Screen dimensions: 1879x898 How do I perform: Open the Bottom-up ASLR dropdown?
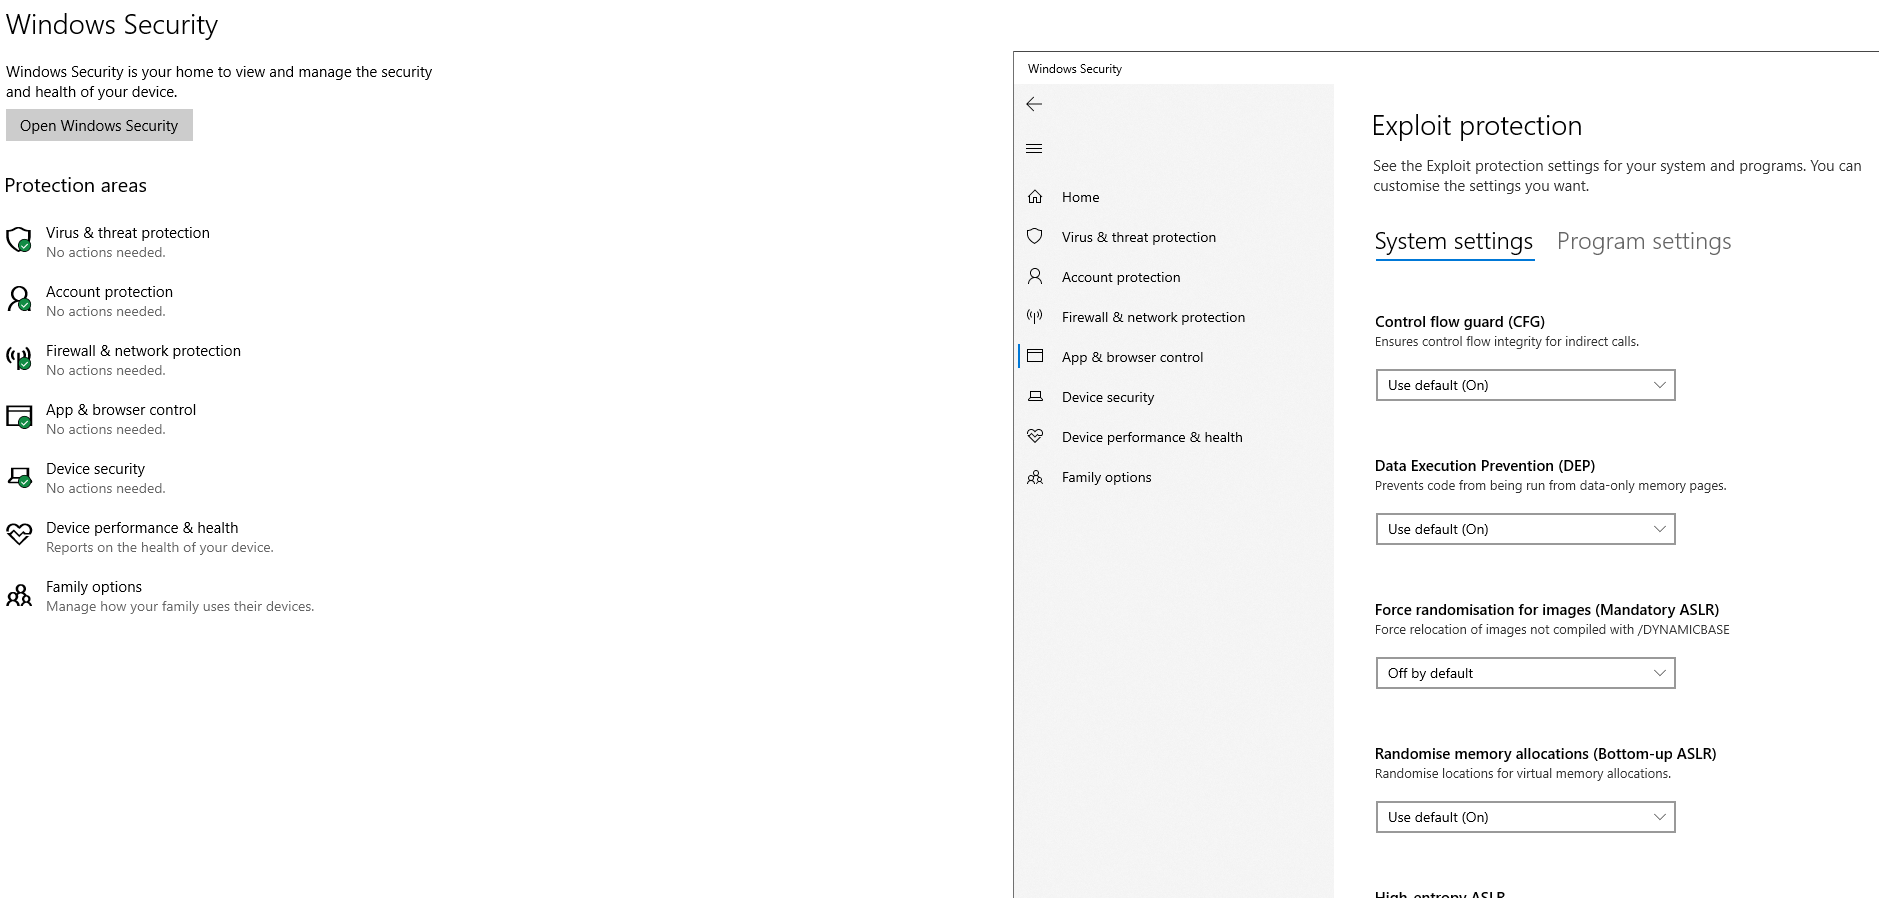[x=1525, y=817]
